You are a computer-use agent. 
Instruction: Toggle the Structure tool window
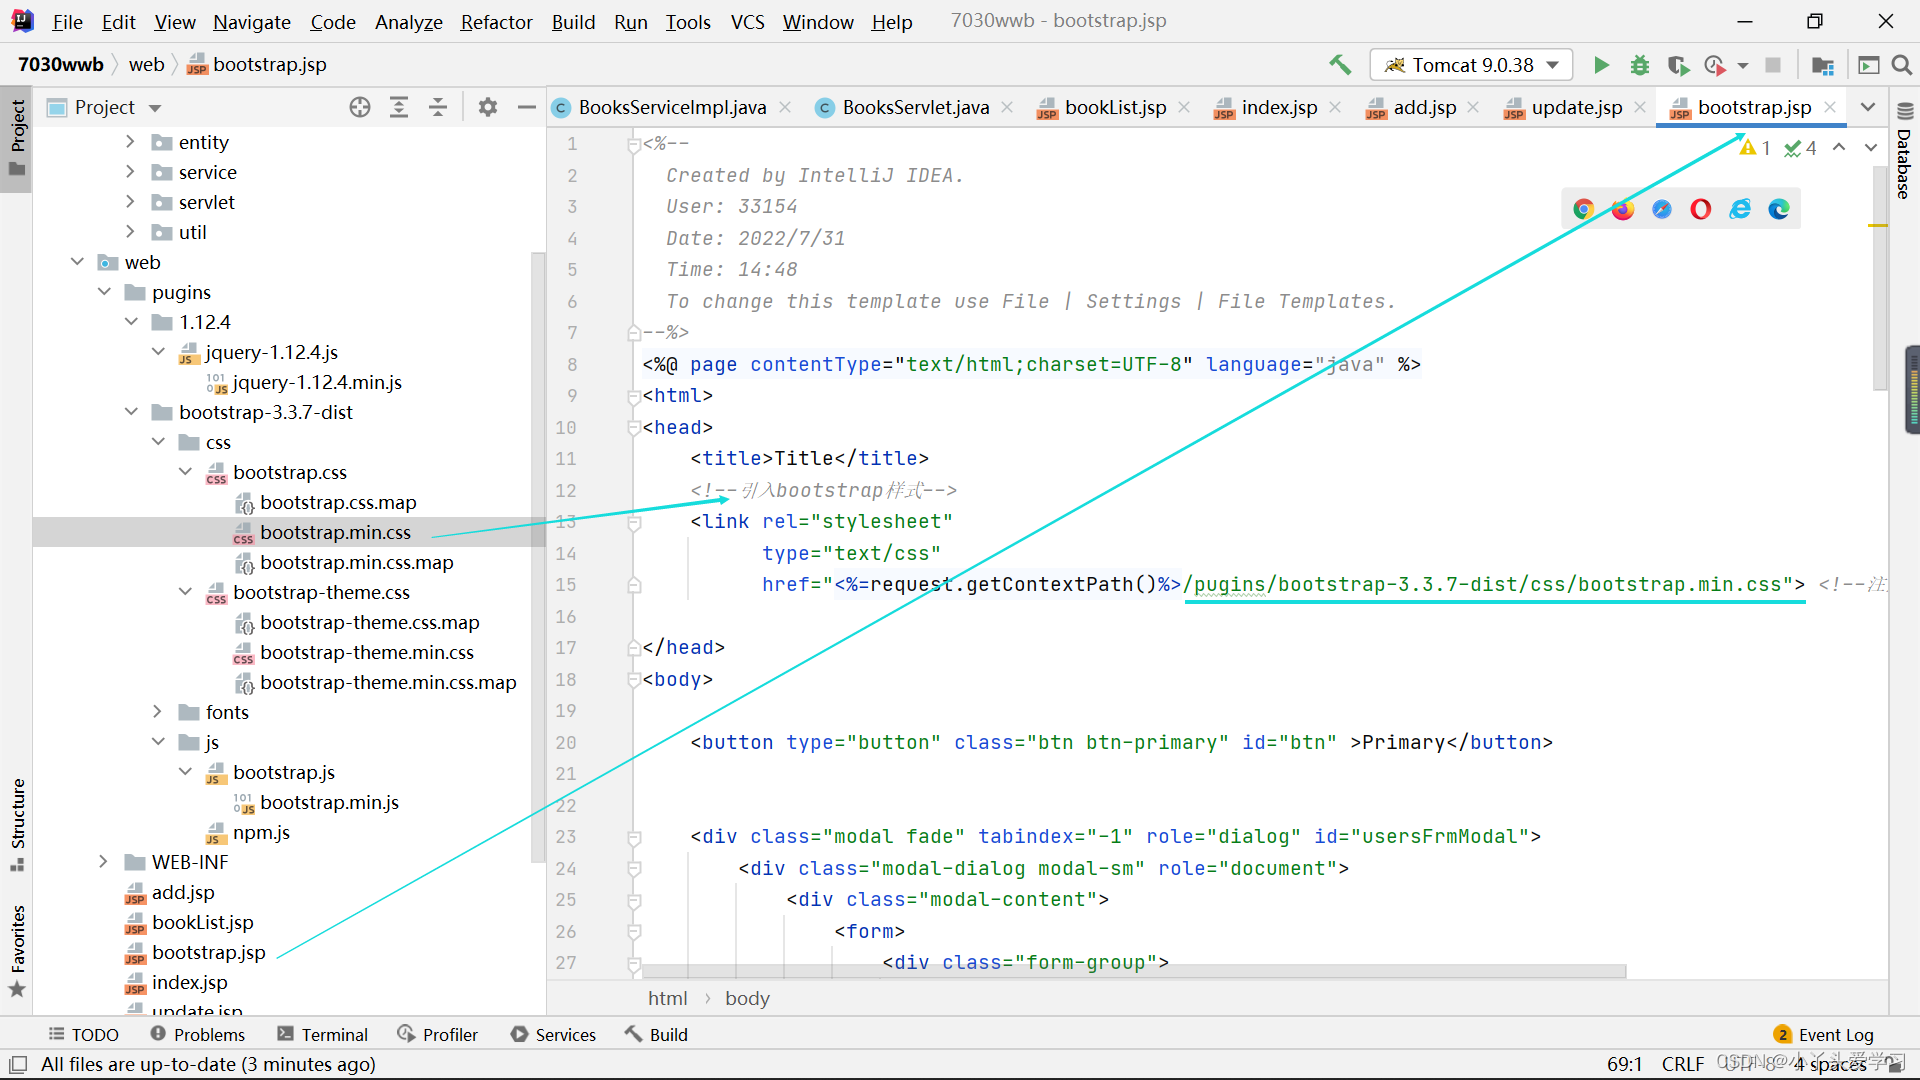pos(17,823)
